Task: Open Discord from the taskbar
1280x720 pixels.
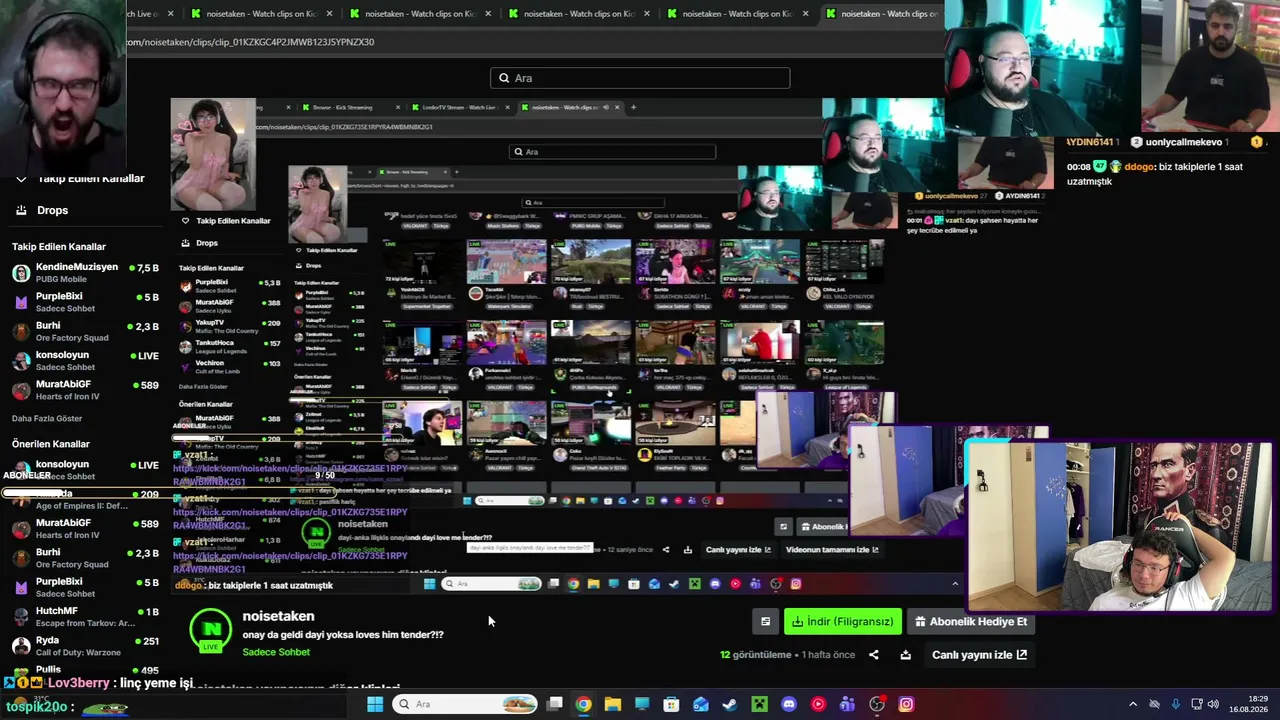Action: click(x=789, y=704)
